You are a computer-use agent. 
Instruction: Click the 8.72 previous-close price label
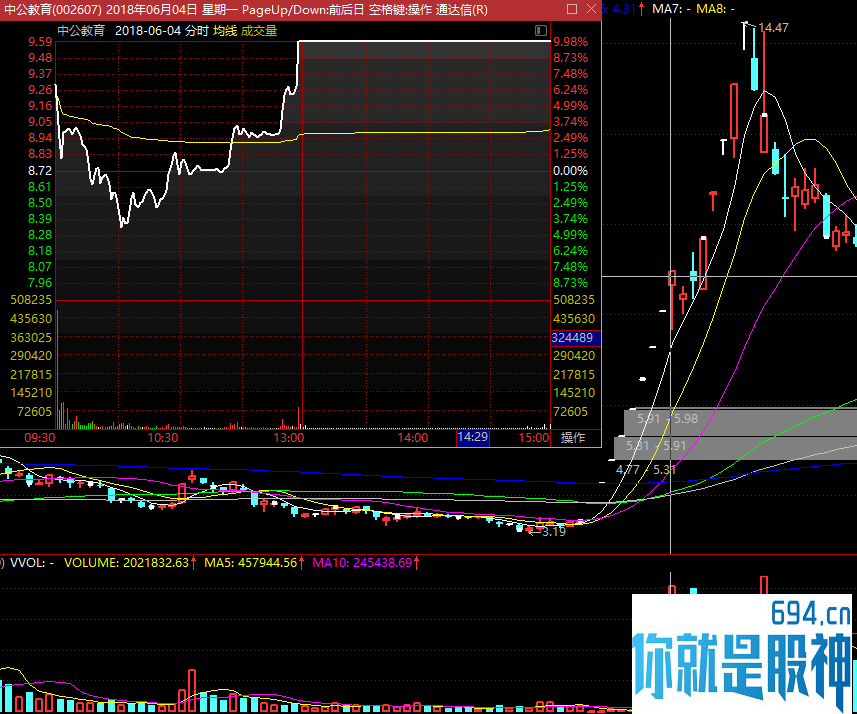pyautogui.click(x=40, y=171)
